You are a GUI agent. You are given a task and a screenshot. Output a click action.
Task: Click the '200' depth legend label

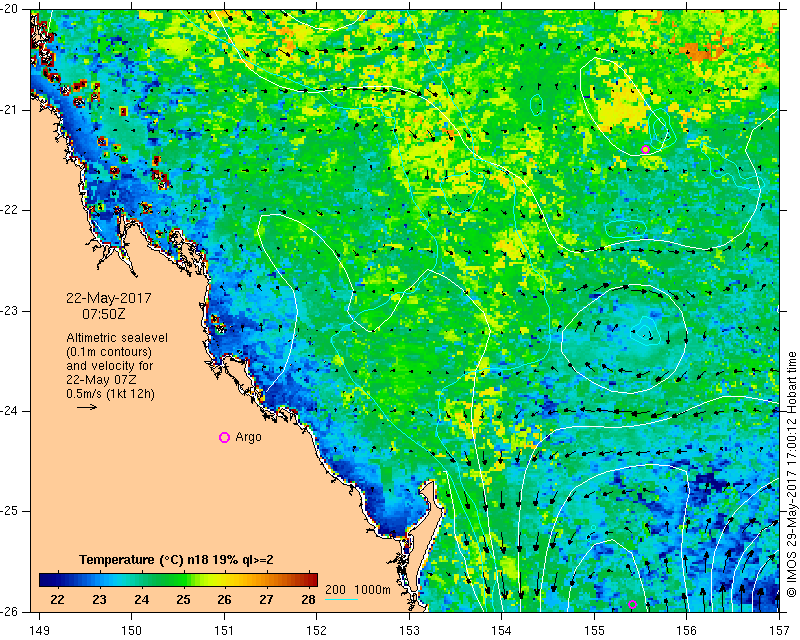click(335, 589)
